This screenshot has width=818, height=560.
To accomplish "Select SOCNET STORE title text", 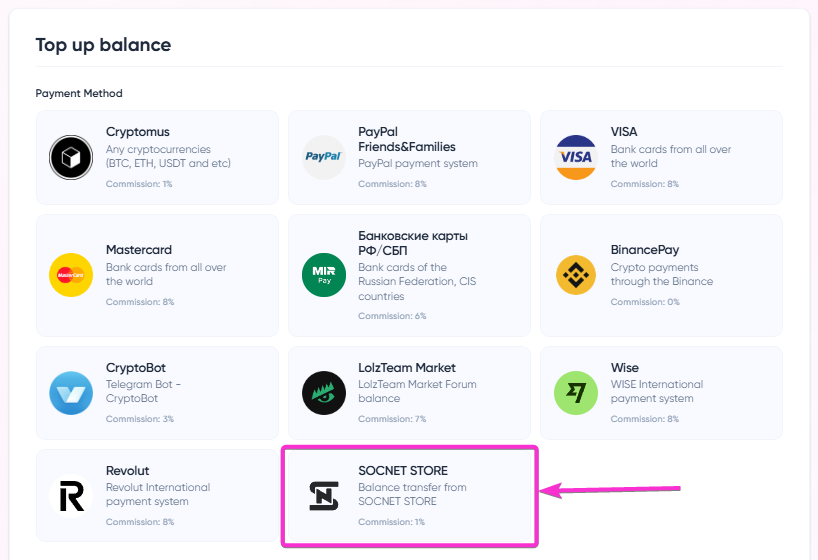I will [x=403, y=470].
